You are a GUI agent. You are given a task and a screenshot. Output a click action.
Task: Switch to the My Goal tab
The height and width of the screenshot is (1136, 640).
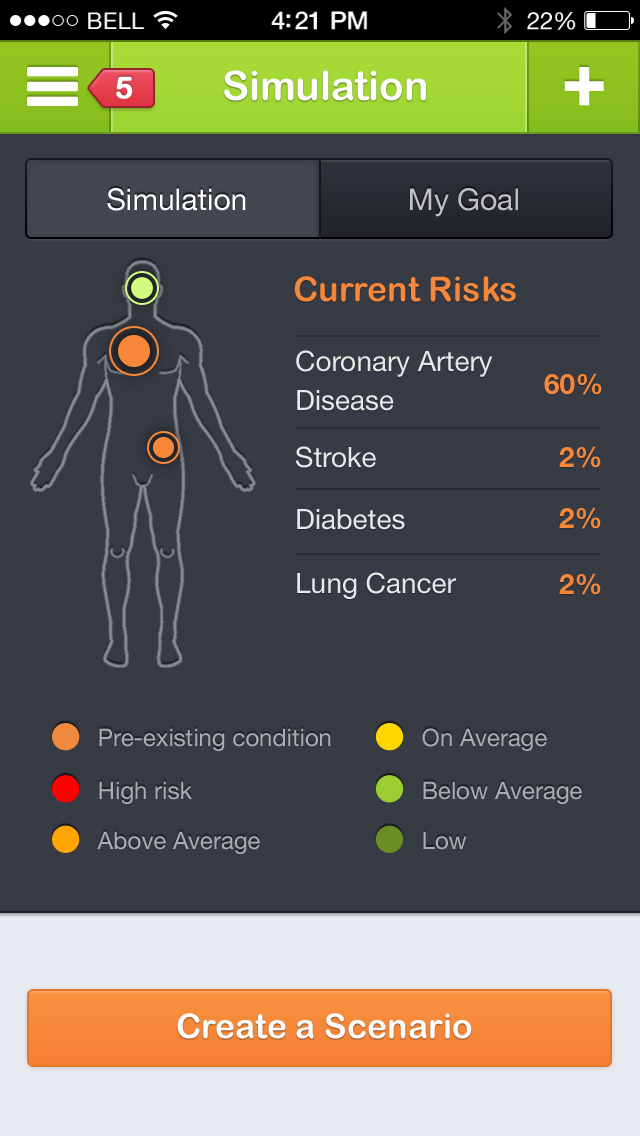point(464,199)
